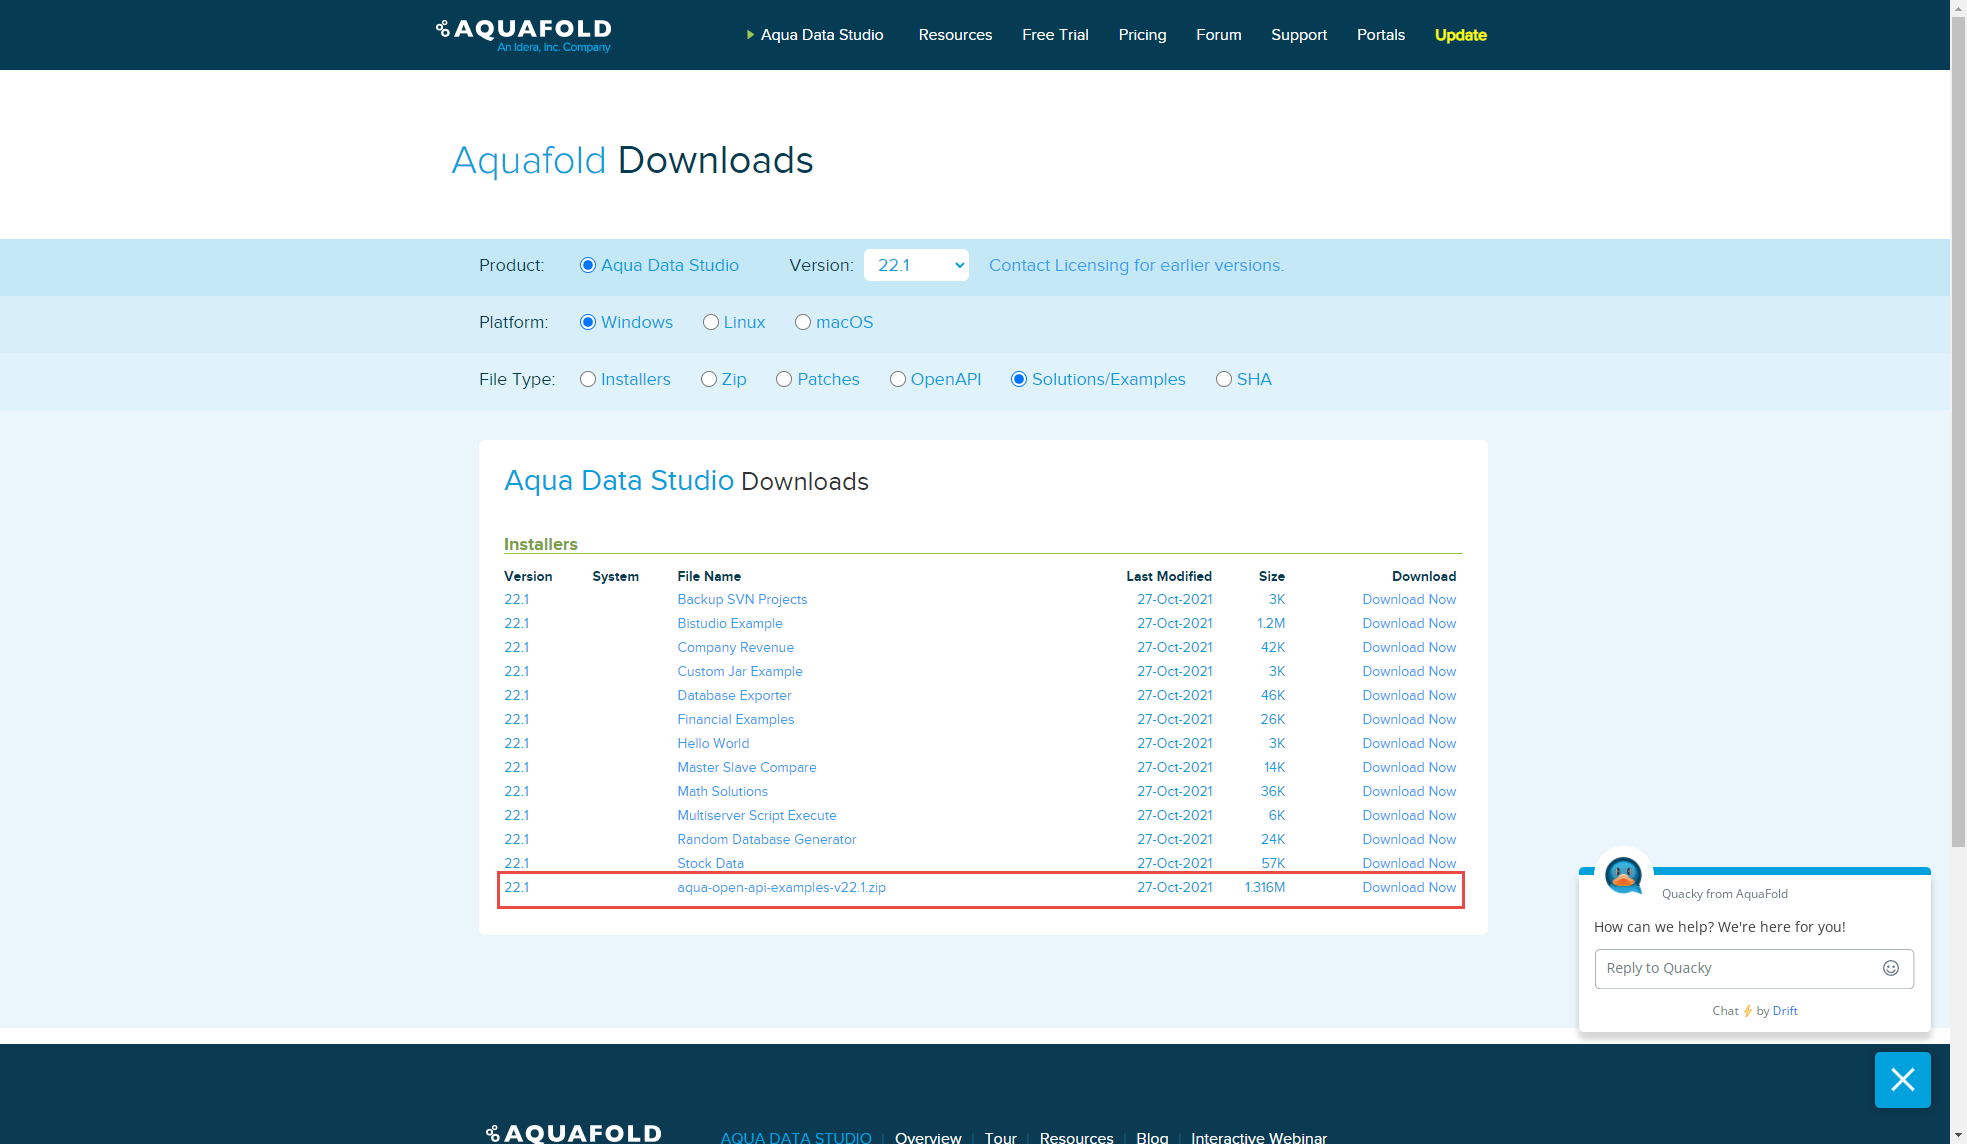Viewport: 1967px width, 1144px height.
Task: Click the Aquafold logo in header
Action: pyautogui.click(x=524, y=34)
